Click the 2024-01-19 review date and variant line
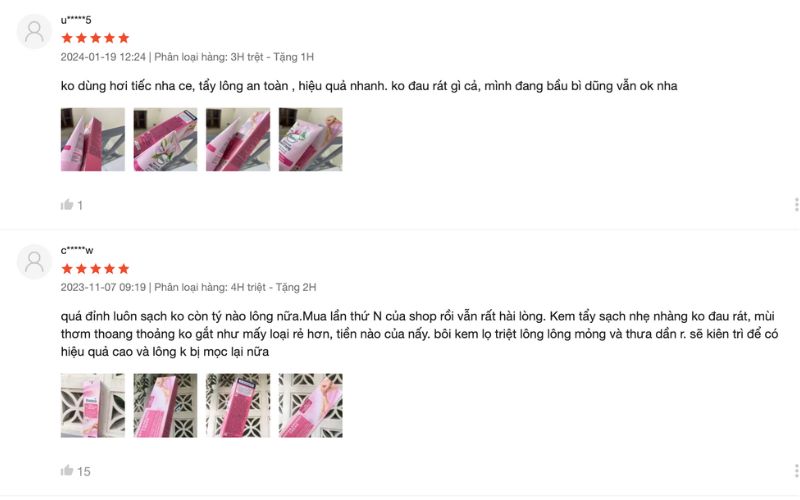This screenshot has width=800, height=500. pyautogui.click(x=187, y=57)
